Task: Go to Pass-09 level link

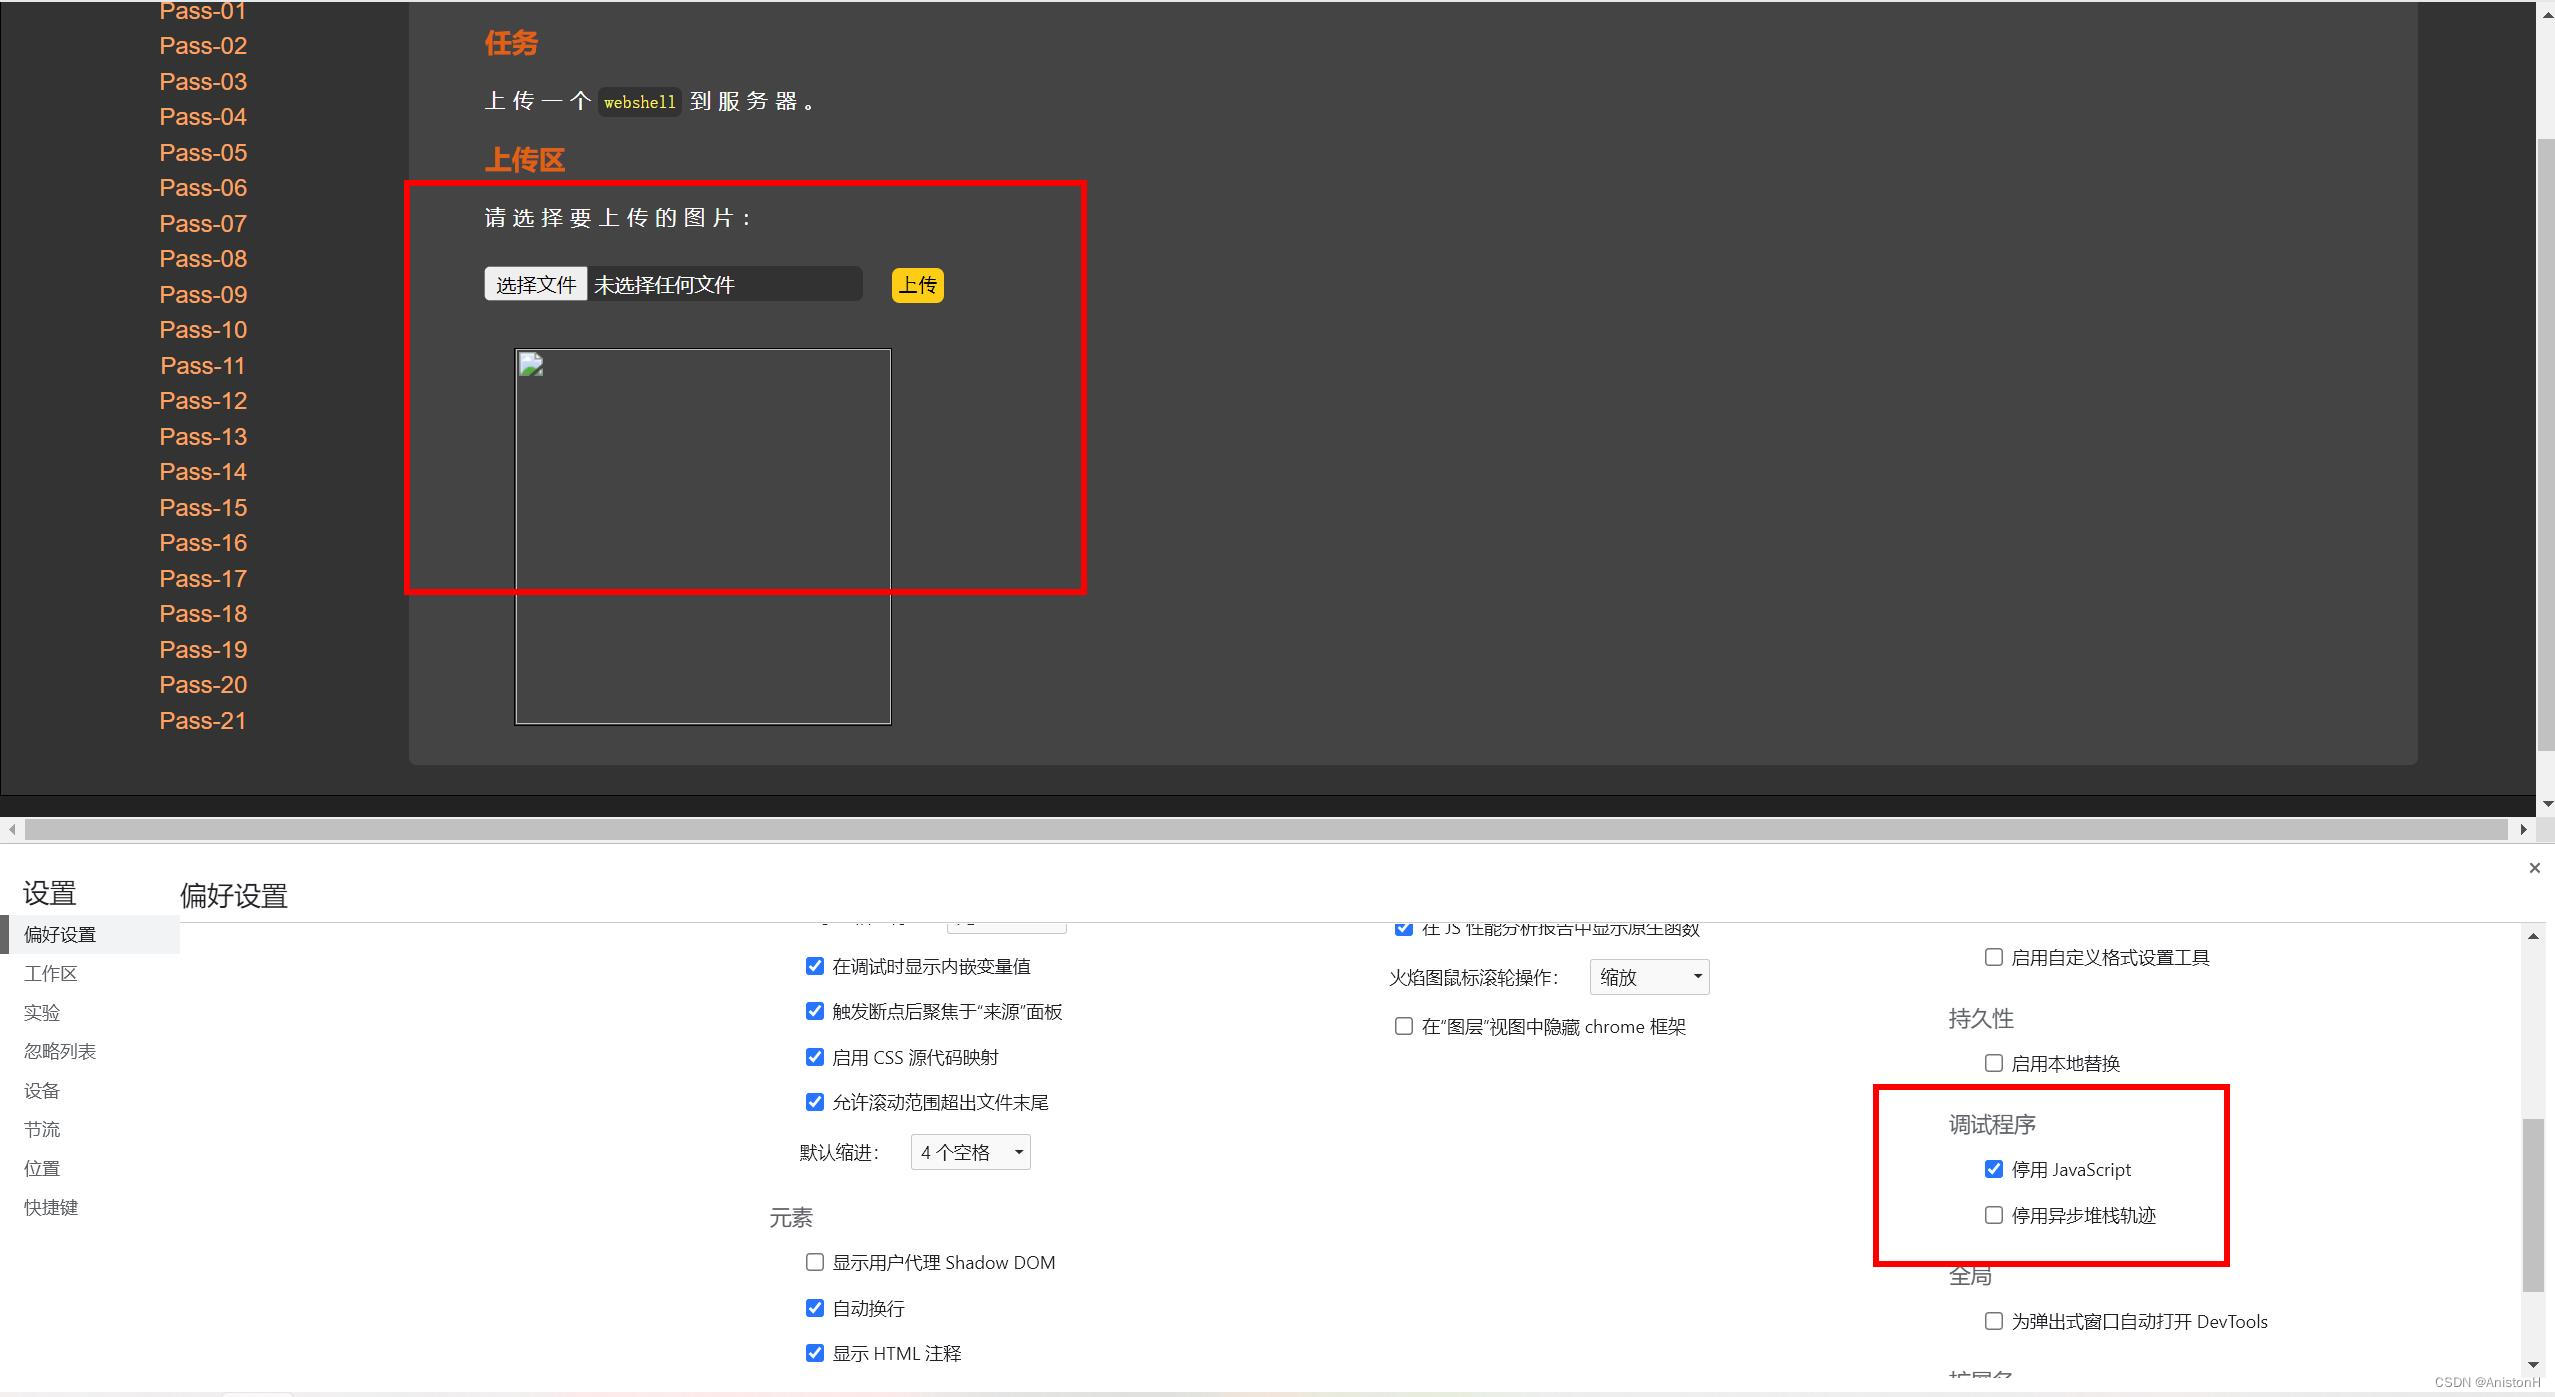Action: 203,294
